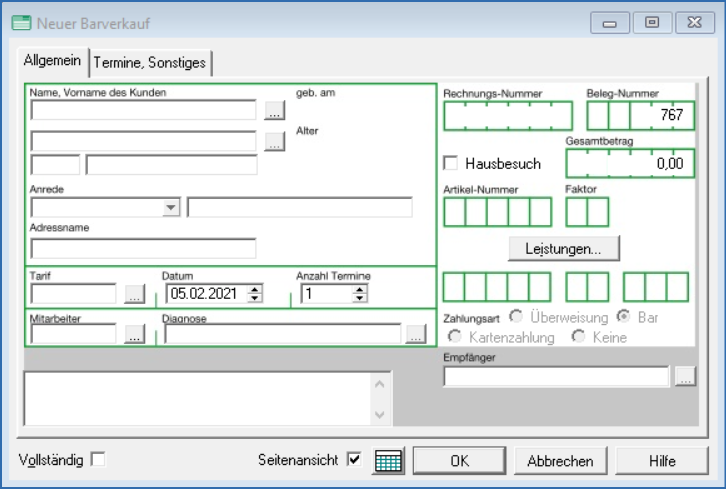This screenshot has width=726, height=489.
Task: Open Empfänger lookup ellipsis button
Action: tap(684, 377)
